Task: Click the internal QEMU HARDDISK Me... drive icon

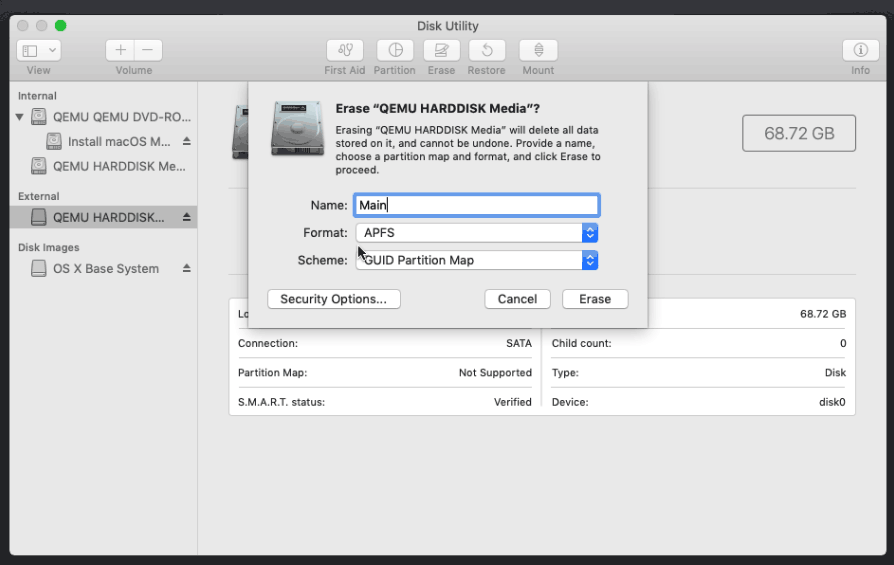Action: [x=39, y=166]
